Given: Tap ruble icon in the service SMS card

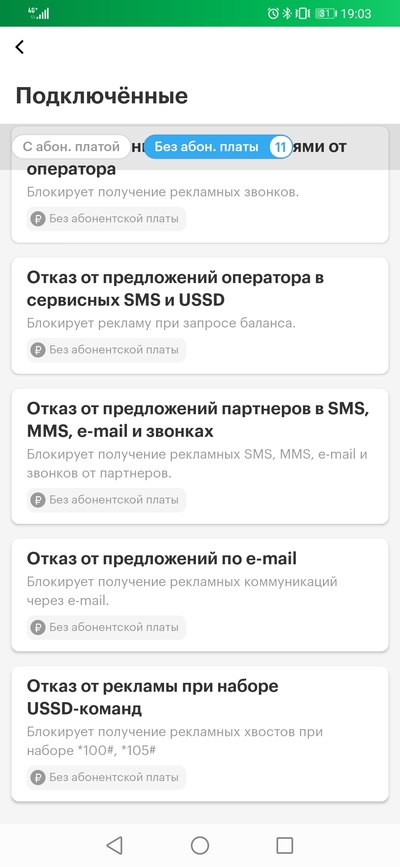Looking at the screenshot, I should pos(38,350).
